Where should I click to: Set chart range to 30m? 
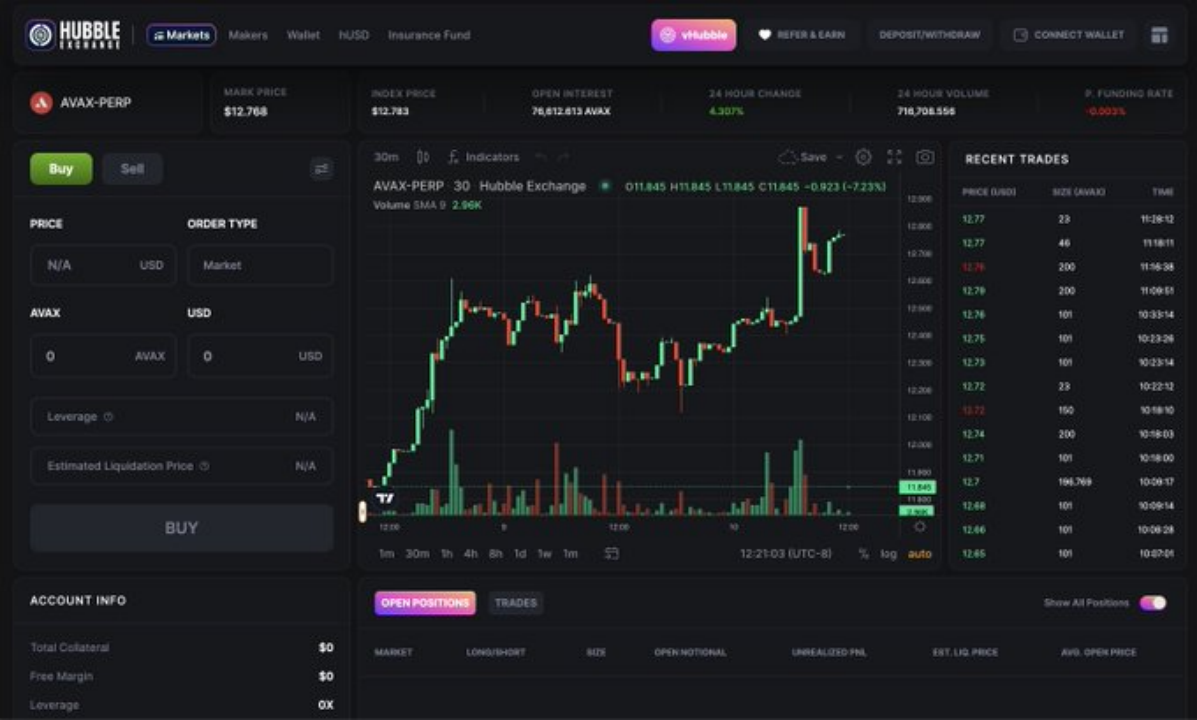tap(417, 554)
